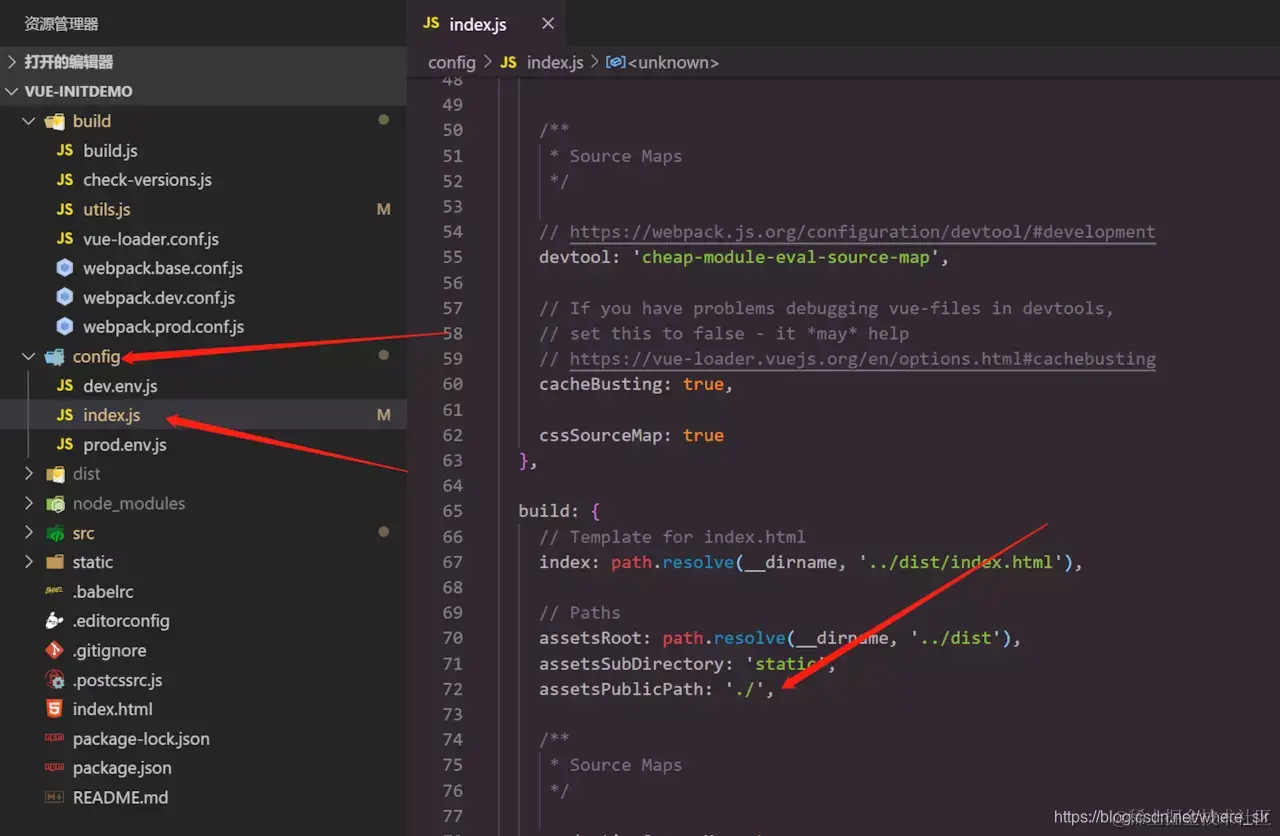Place cursor on the cssSourceMap: true line

click(x=631, y=435)
